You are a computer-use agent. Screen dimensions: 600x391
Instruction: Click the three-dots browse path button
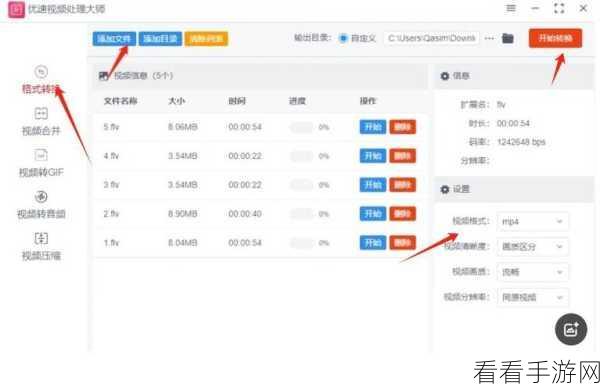[x=489, y=38]
